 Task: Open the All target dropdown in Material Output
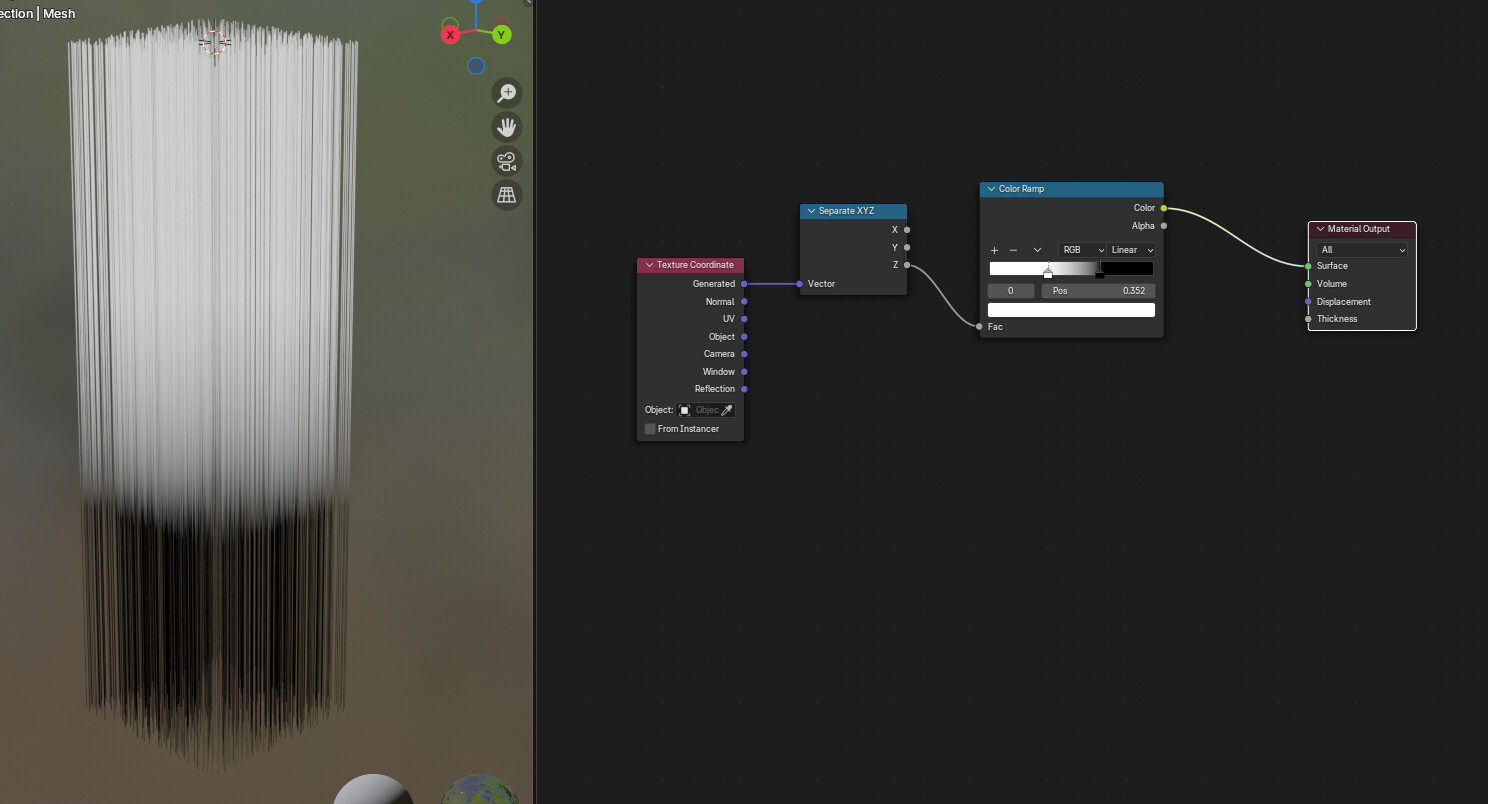(x=1362, y=250)
